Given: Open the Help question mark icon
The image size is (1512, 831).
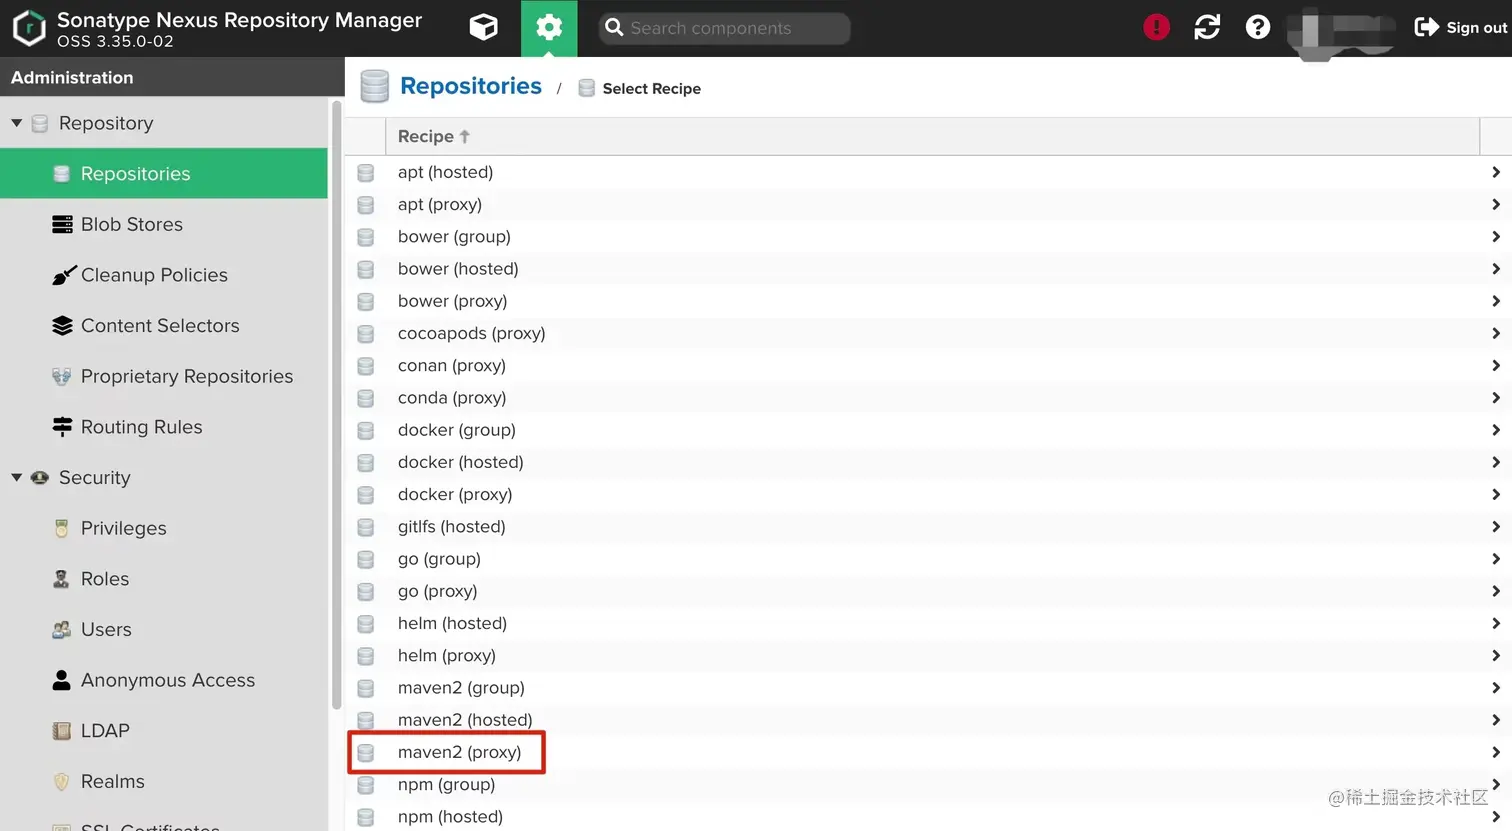Looking at the screenshot, I should tap(1258, 27).
